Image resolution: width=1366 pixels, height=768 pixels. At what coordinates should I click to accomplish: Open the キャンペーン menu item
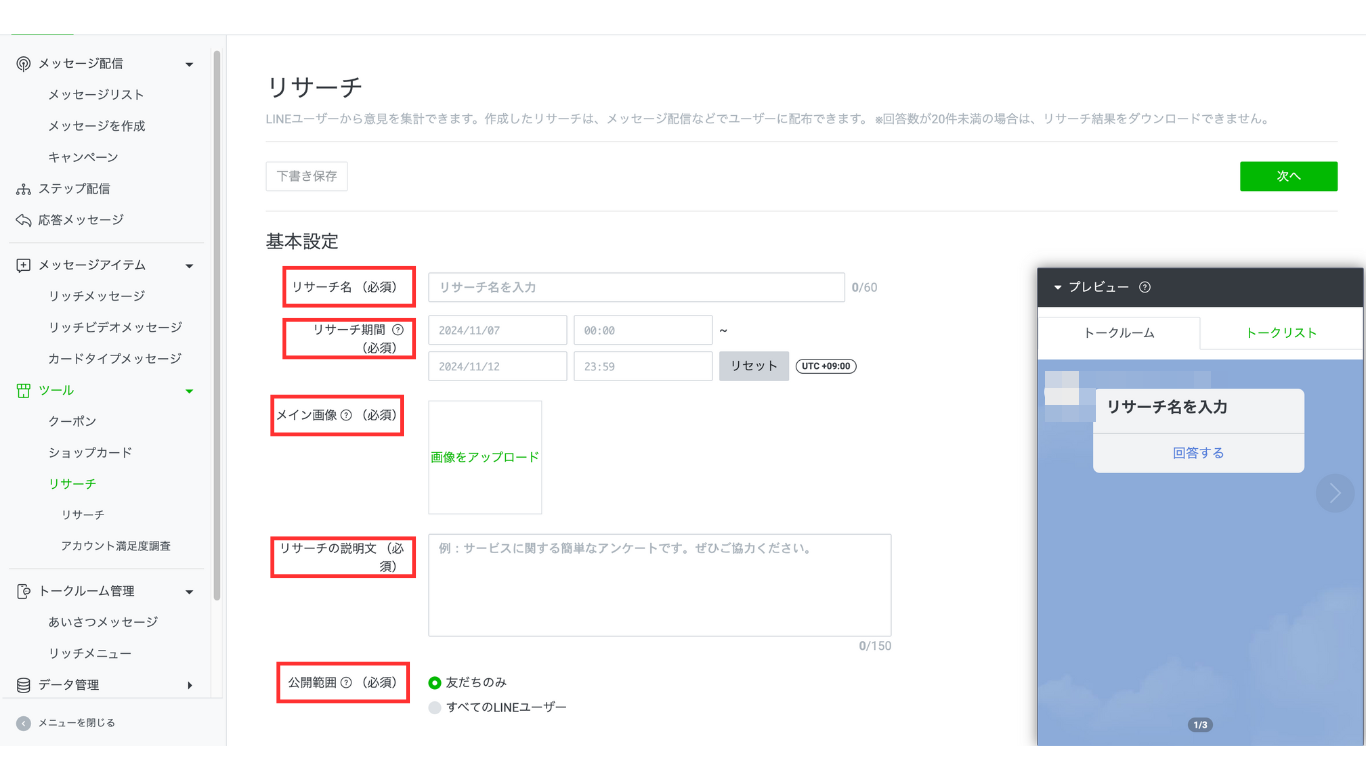point(83,157)
